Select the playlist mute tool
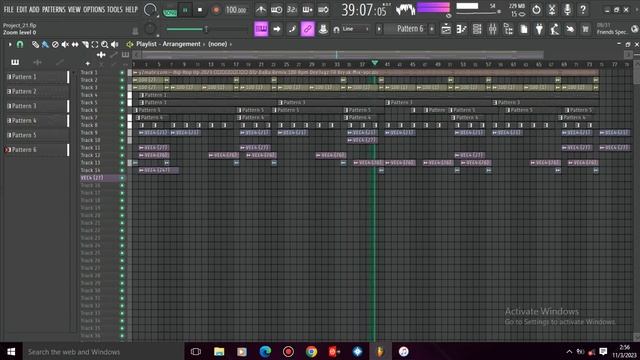This screenshot has width=640, height=360. click(x=65, y=44)
